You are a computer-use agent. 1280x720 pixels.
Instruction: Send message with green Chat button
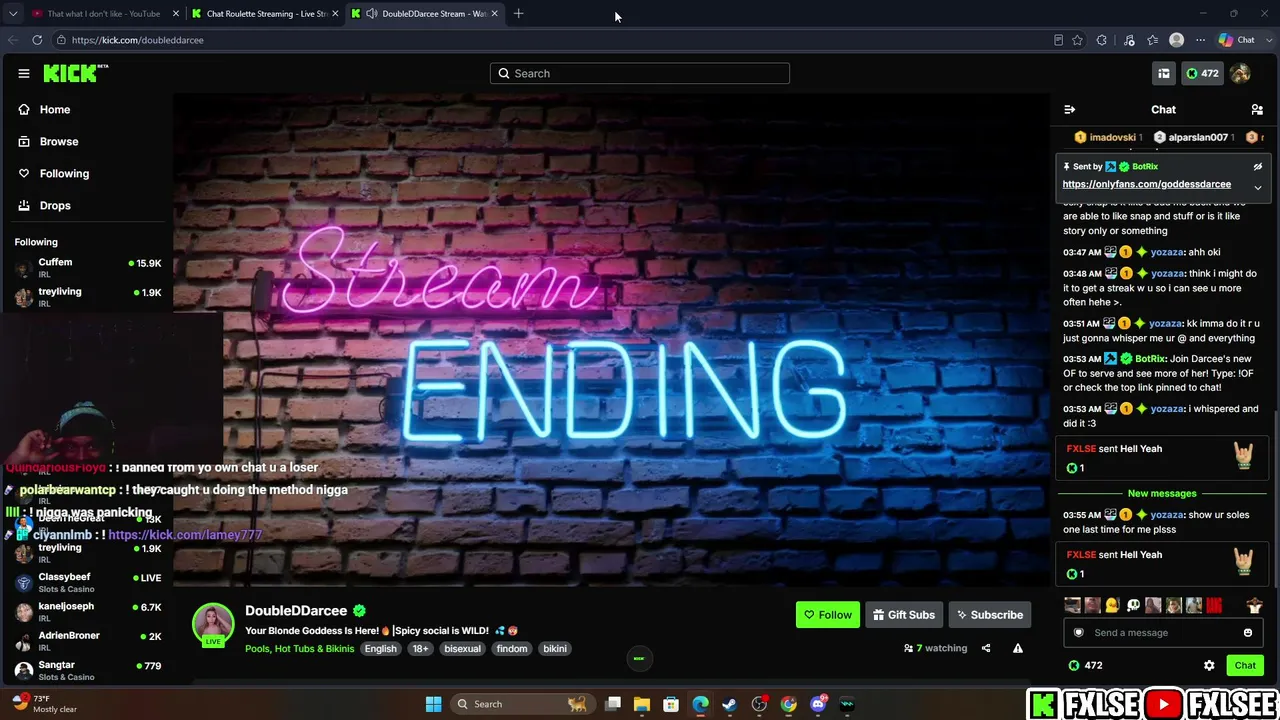1245,665
